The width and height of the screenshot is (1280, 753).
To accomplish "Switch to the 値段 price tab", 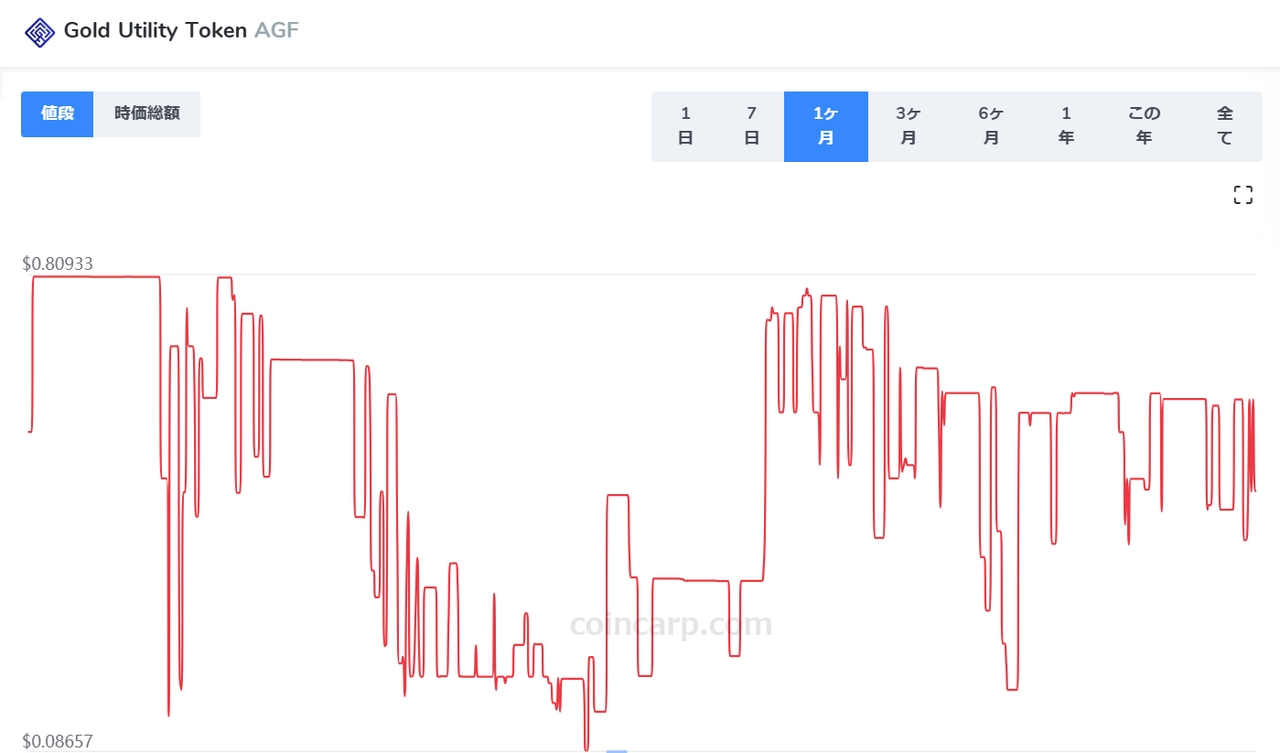I will pyautogui.click(x=57, y=114).
